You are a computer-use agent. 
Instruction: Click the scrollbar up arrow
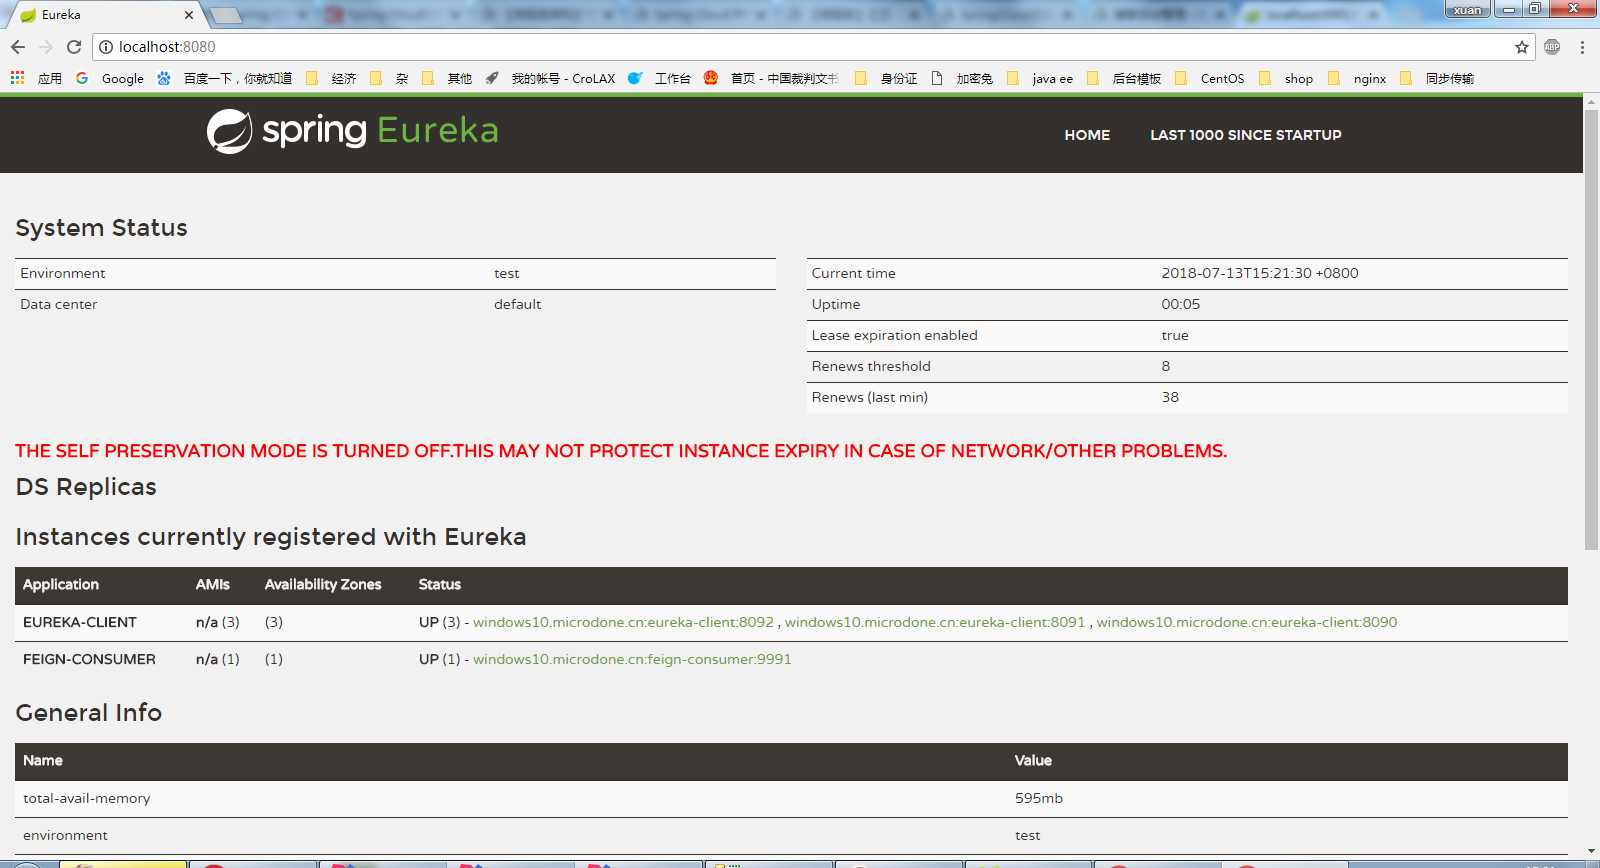click(x=1591, y=101)
